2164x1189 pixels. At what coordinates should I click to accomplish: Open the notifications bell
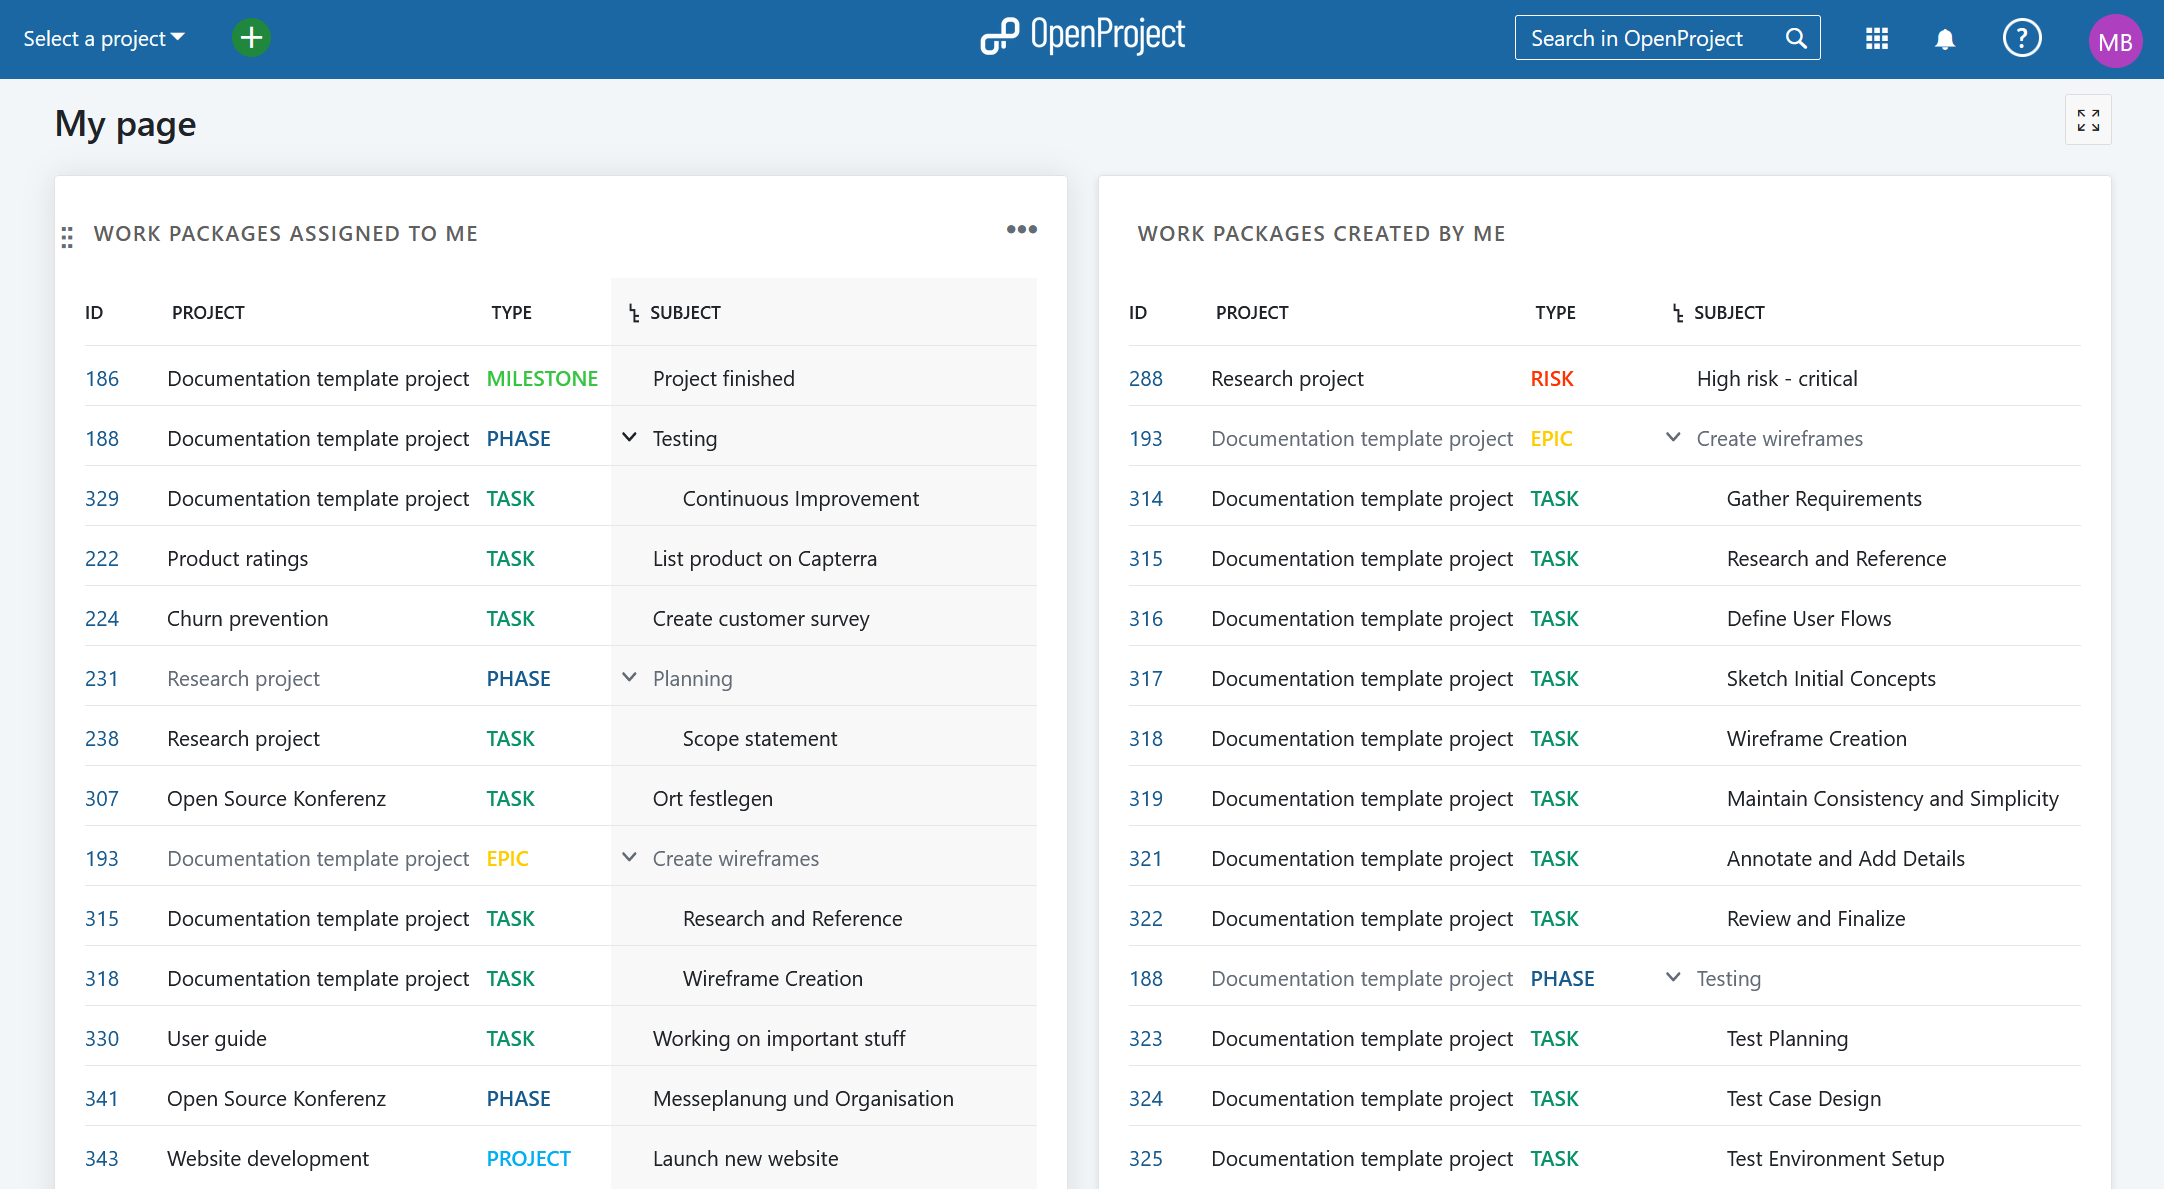pos(1944,39)
